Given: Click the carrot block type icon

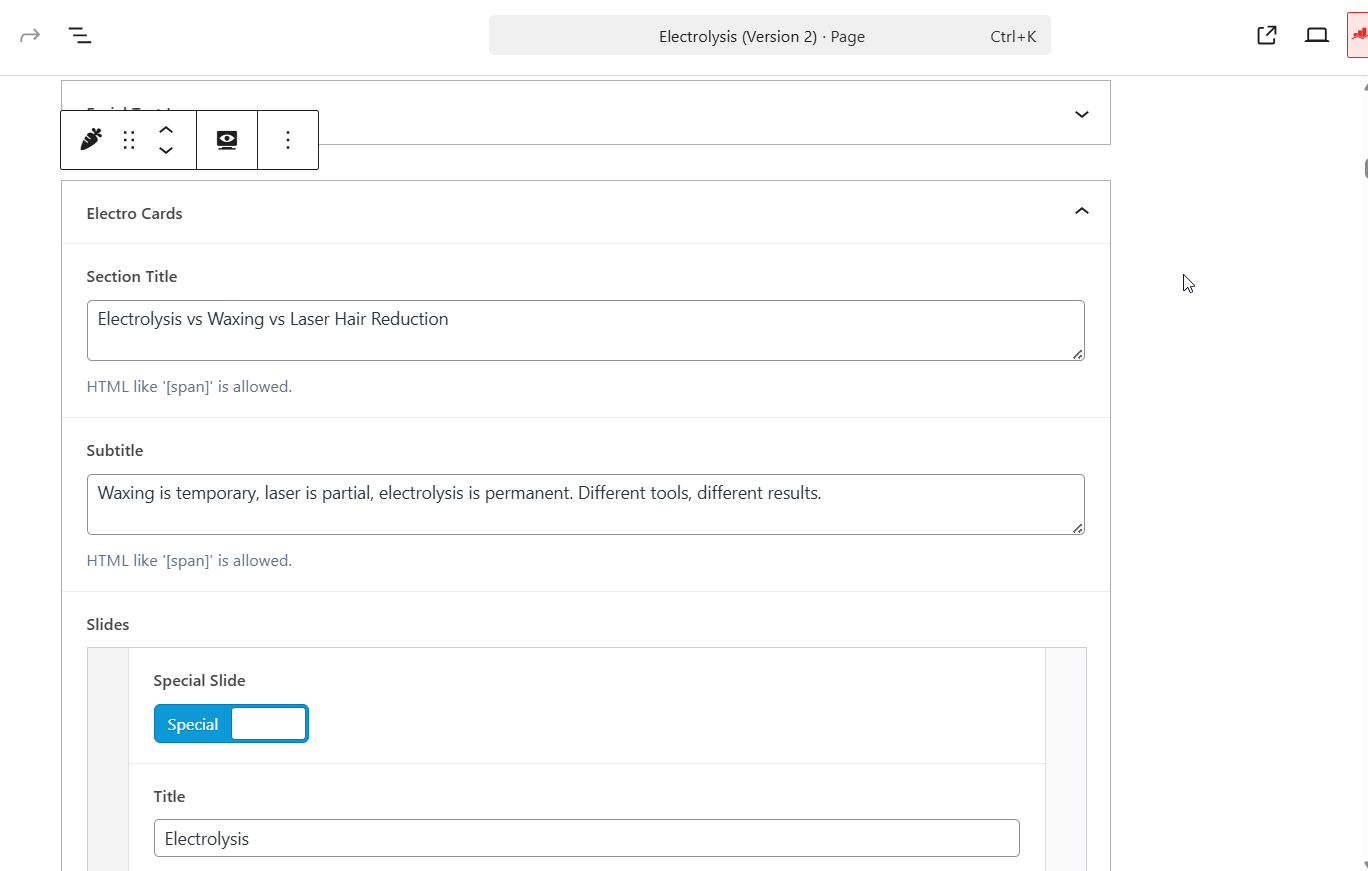Looking at the screenshot, I should click(91, 140).
